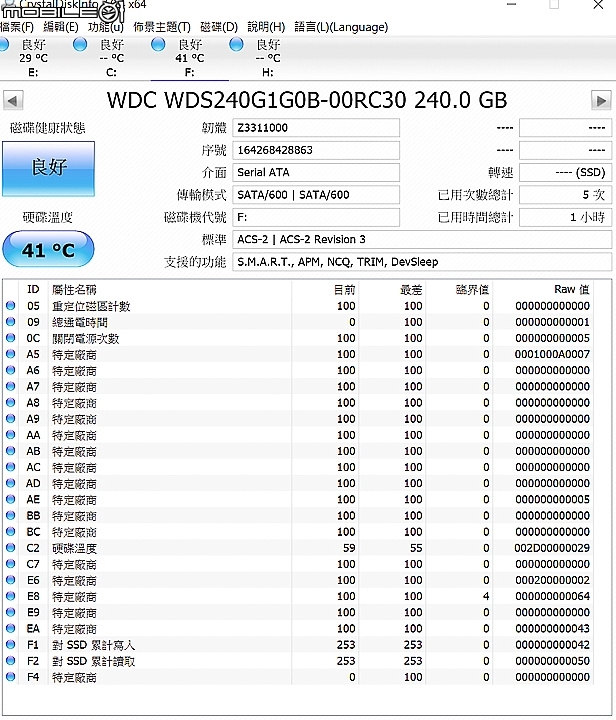Click the supported features field with DevSleep
Image resolution: width=616 pixels, height=720 pixels.
coord(422,262)
